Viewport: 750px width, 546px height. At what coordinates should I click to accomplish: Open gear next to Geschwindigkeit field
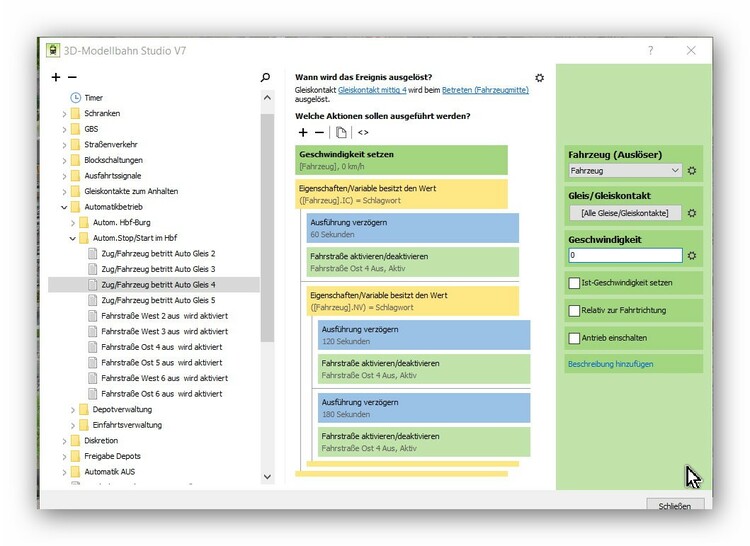(692, 256)
